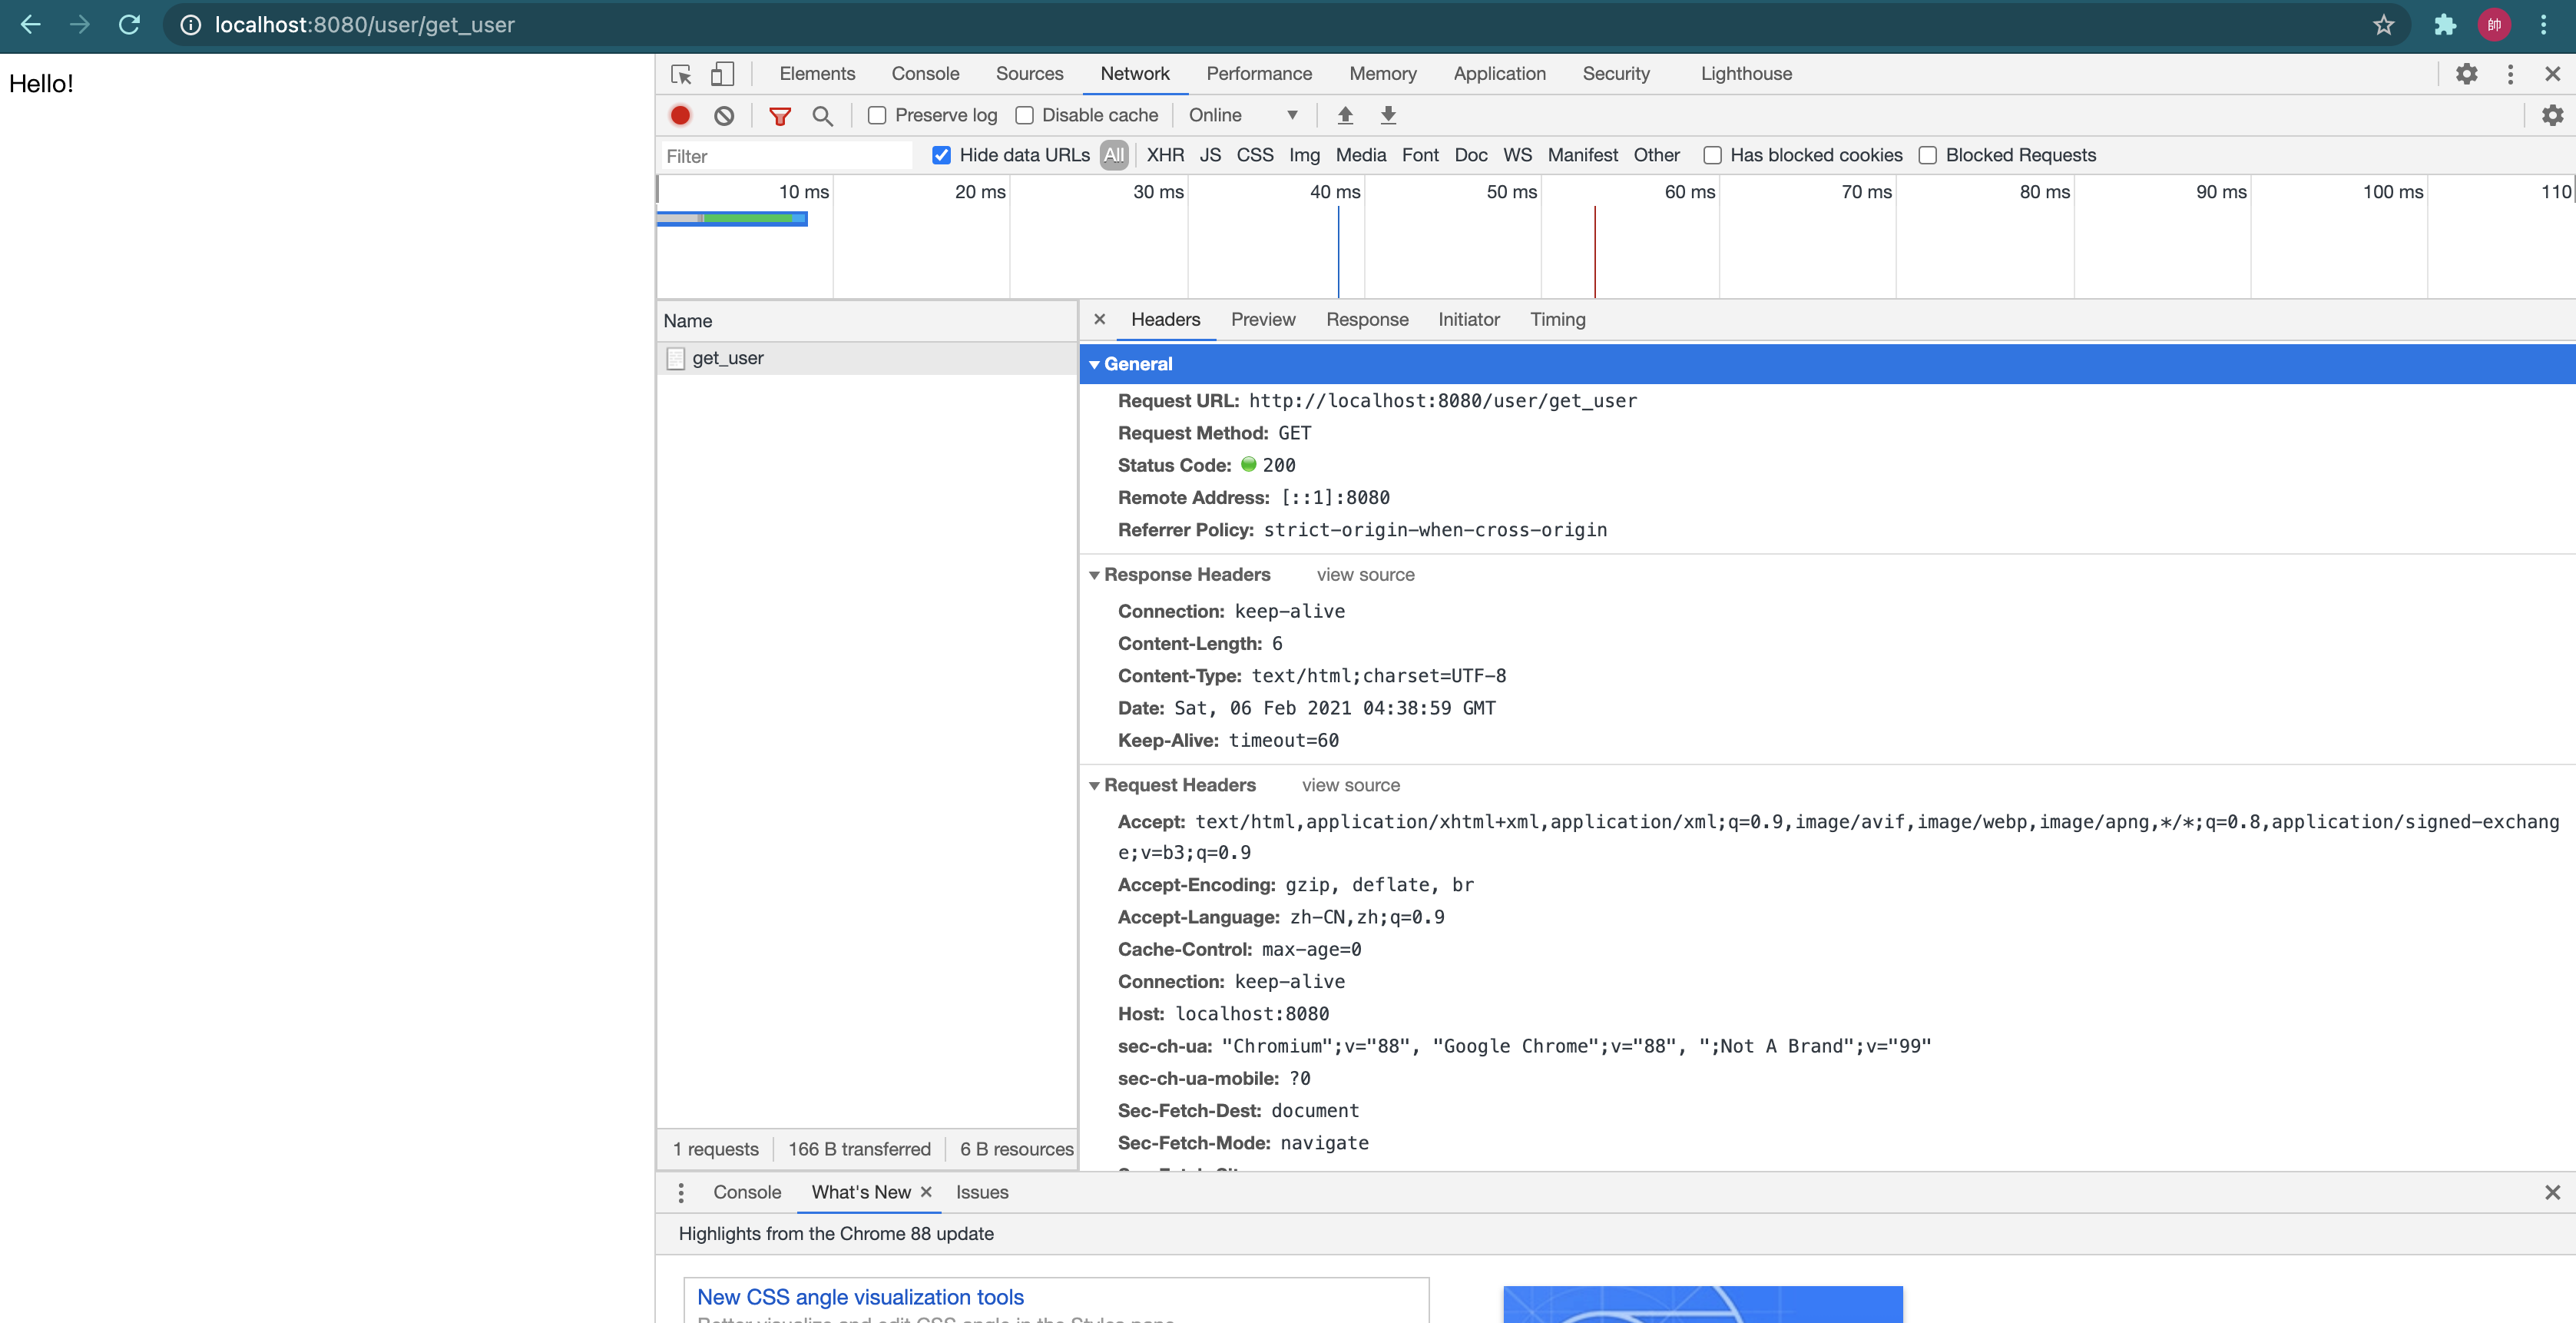
Task: Stop recording network log
Action: pyautogui.click(x=680, y=115)
